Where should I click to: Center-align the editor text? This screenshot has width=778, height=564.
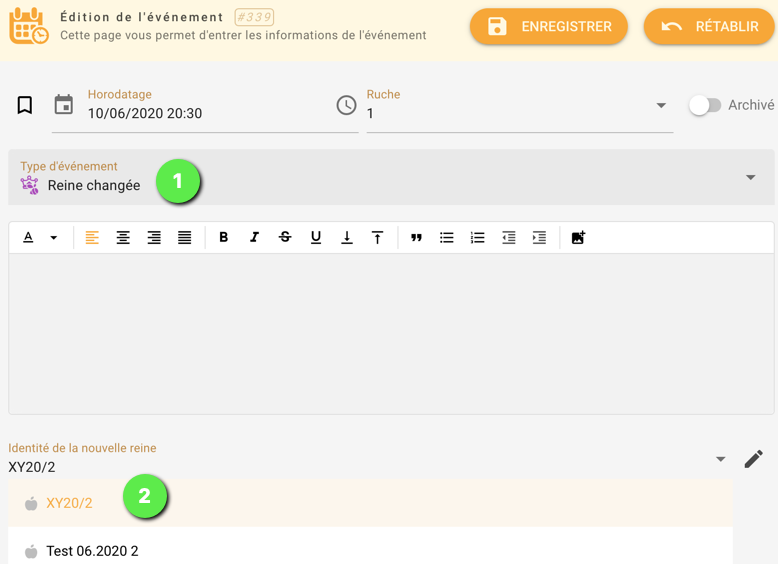[123, 237]
